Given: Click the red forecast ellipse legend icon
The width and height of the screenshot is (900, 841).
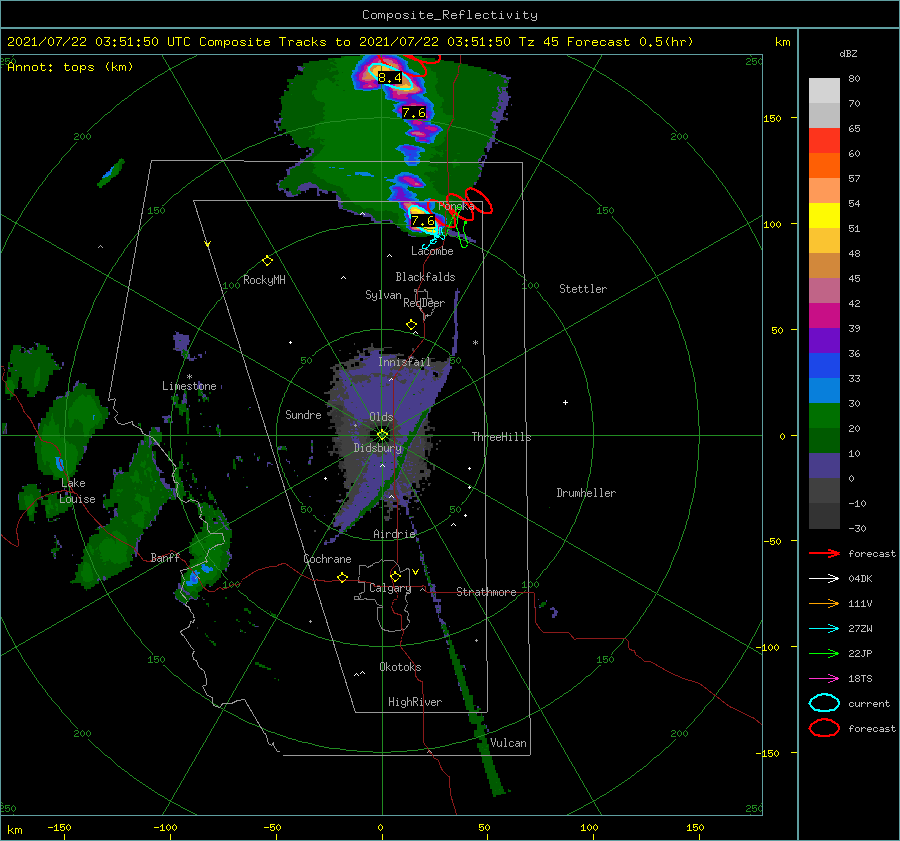Looking at the screenshot, I should click(x=824, y=728).
